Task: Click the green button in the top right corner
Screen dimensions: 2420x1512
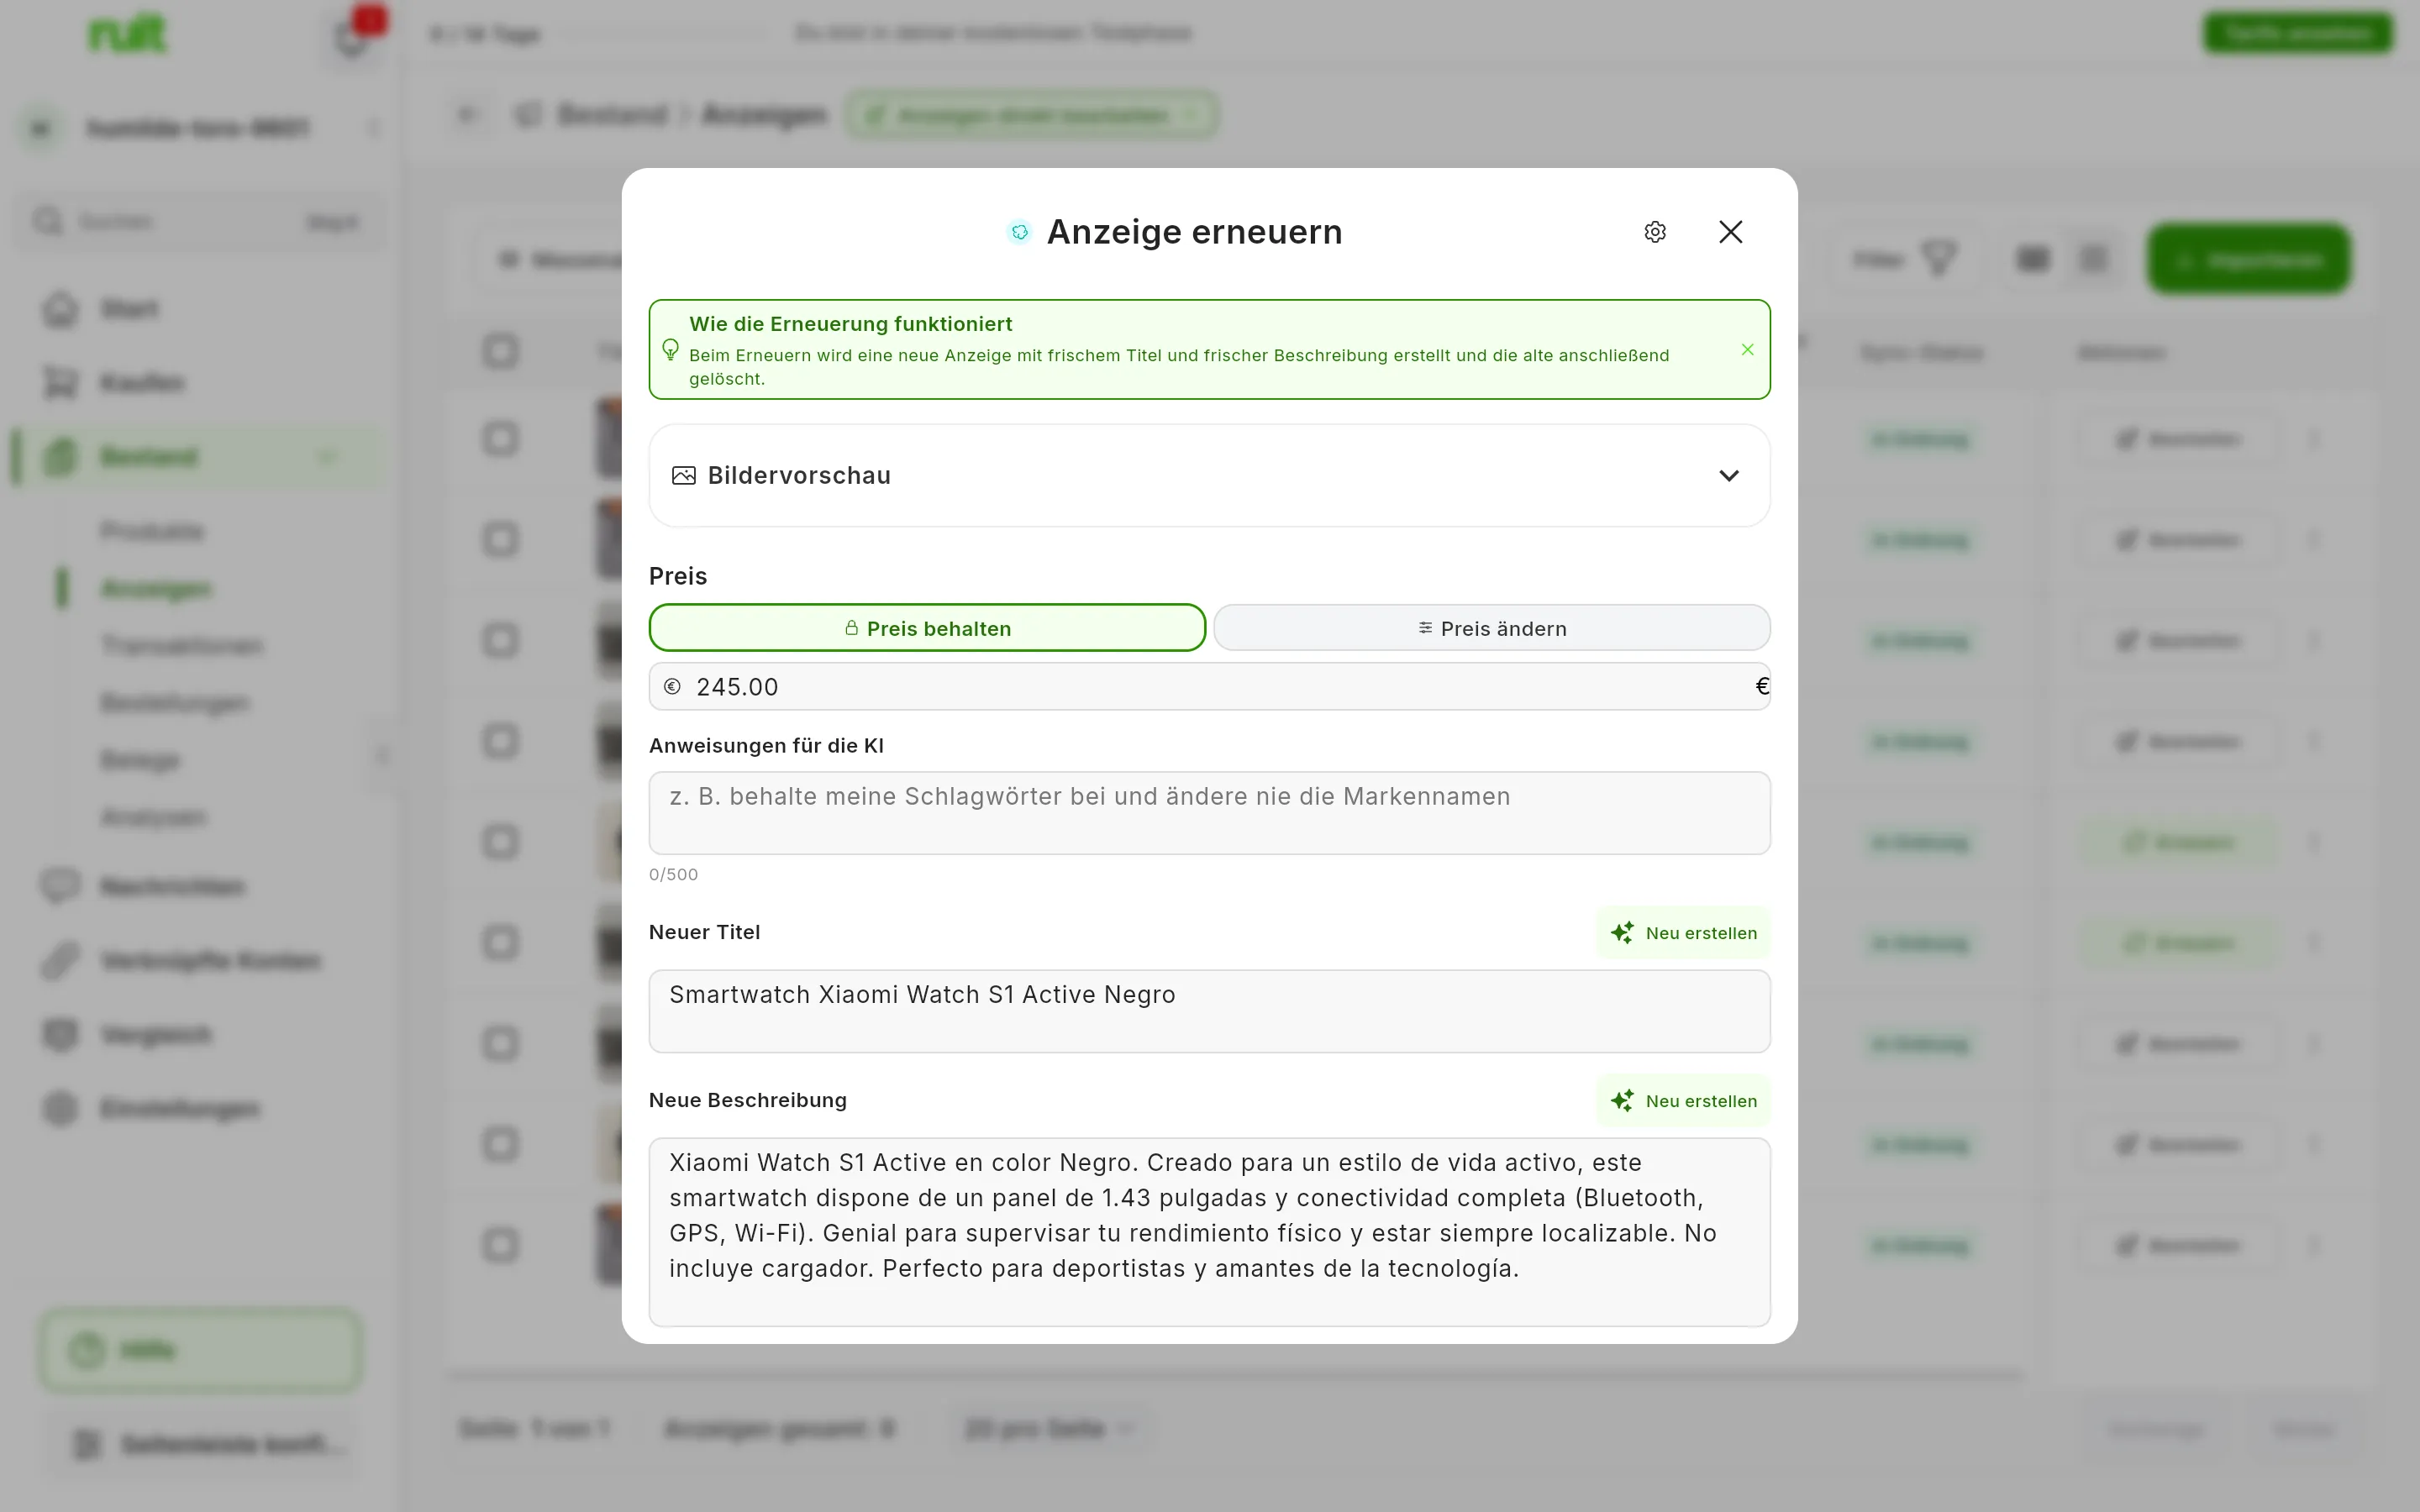Action: pos(2298,33)
